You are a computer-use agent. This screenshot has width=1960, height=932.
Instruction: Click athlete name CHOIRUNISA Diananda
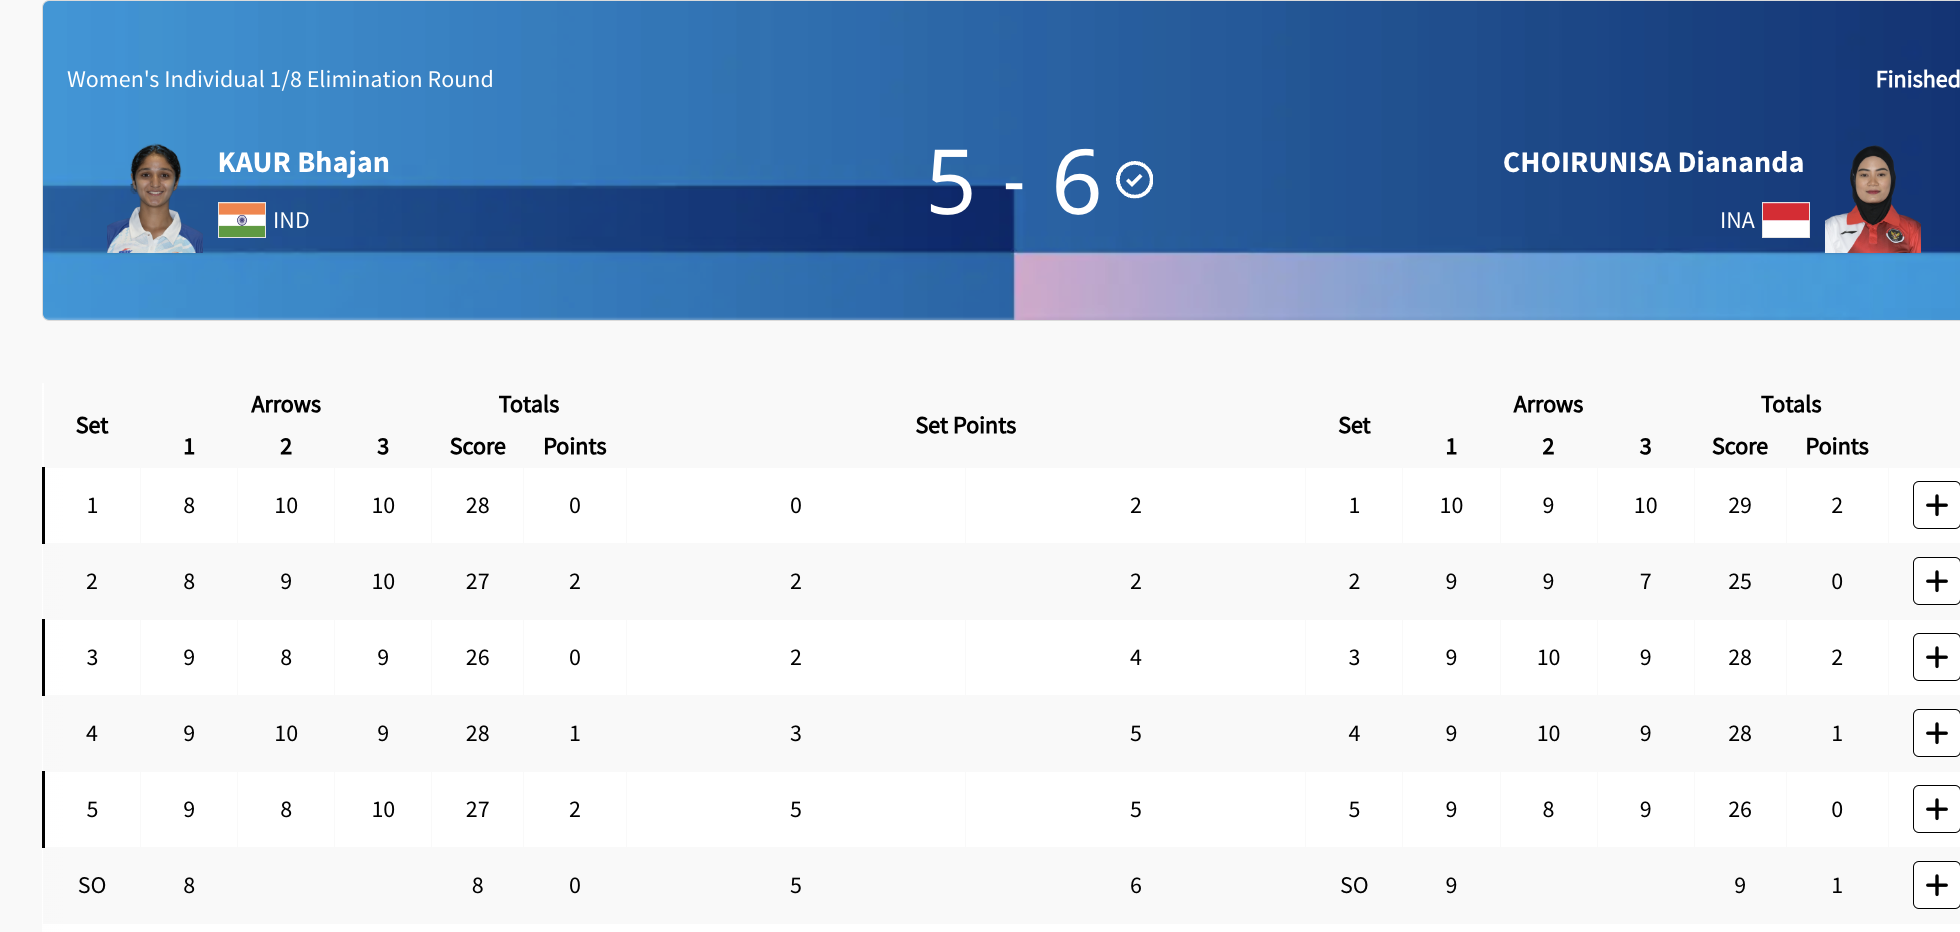pos(1653,162)
